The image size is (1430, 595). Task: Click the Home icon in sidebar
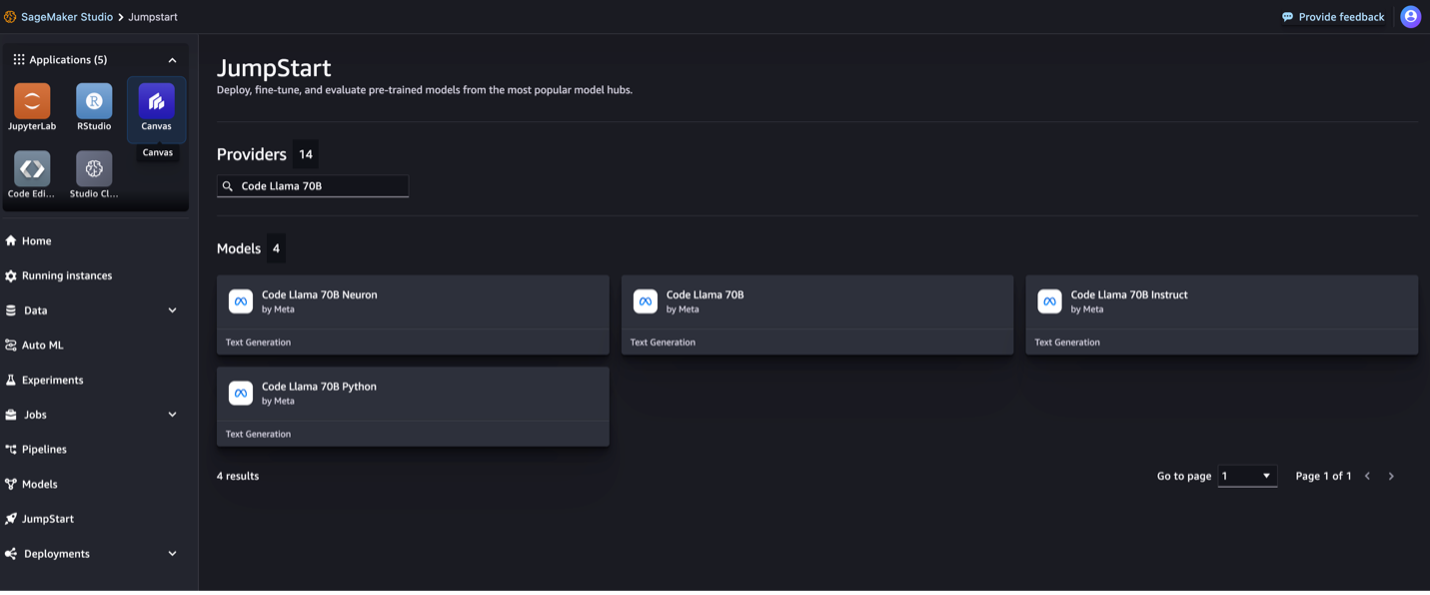[x=11, y=241]
